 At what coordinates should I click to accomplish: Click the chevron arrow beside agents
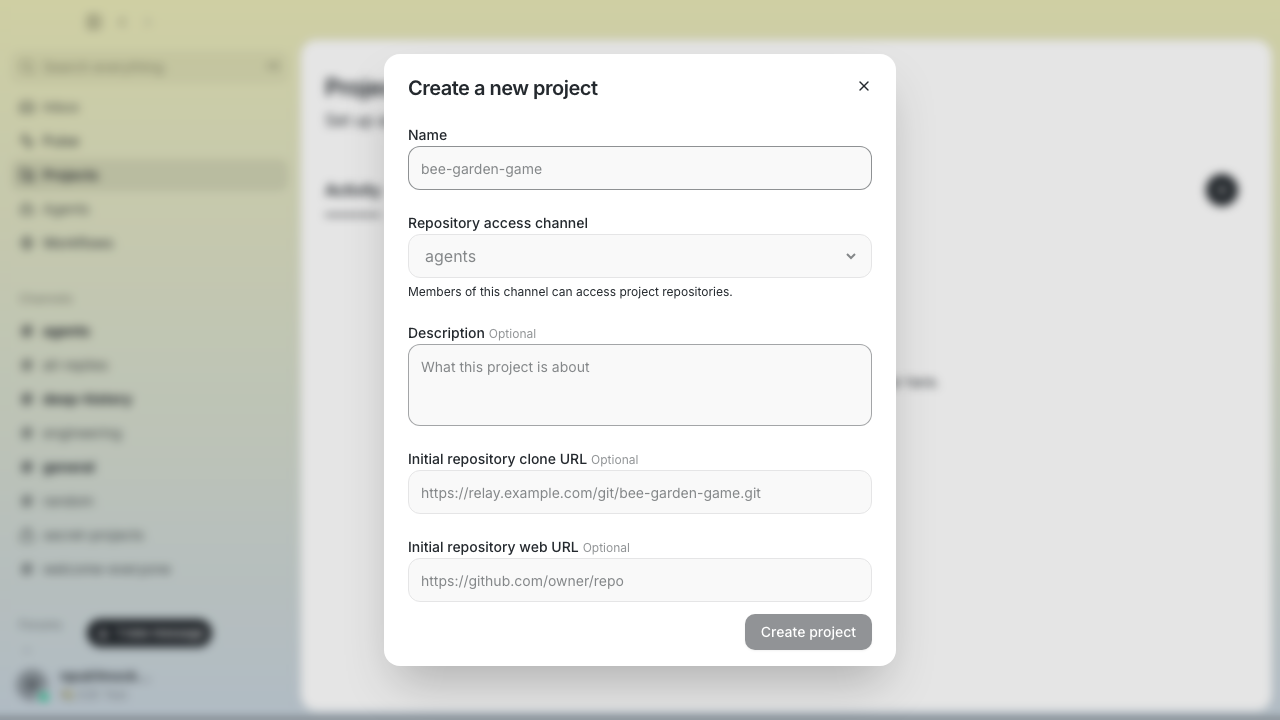[x=851, y=256]
